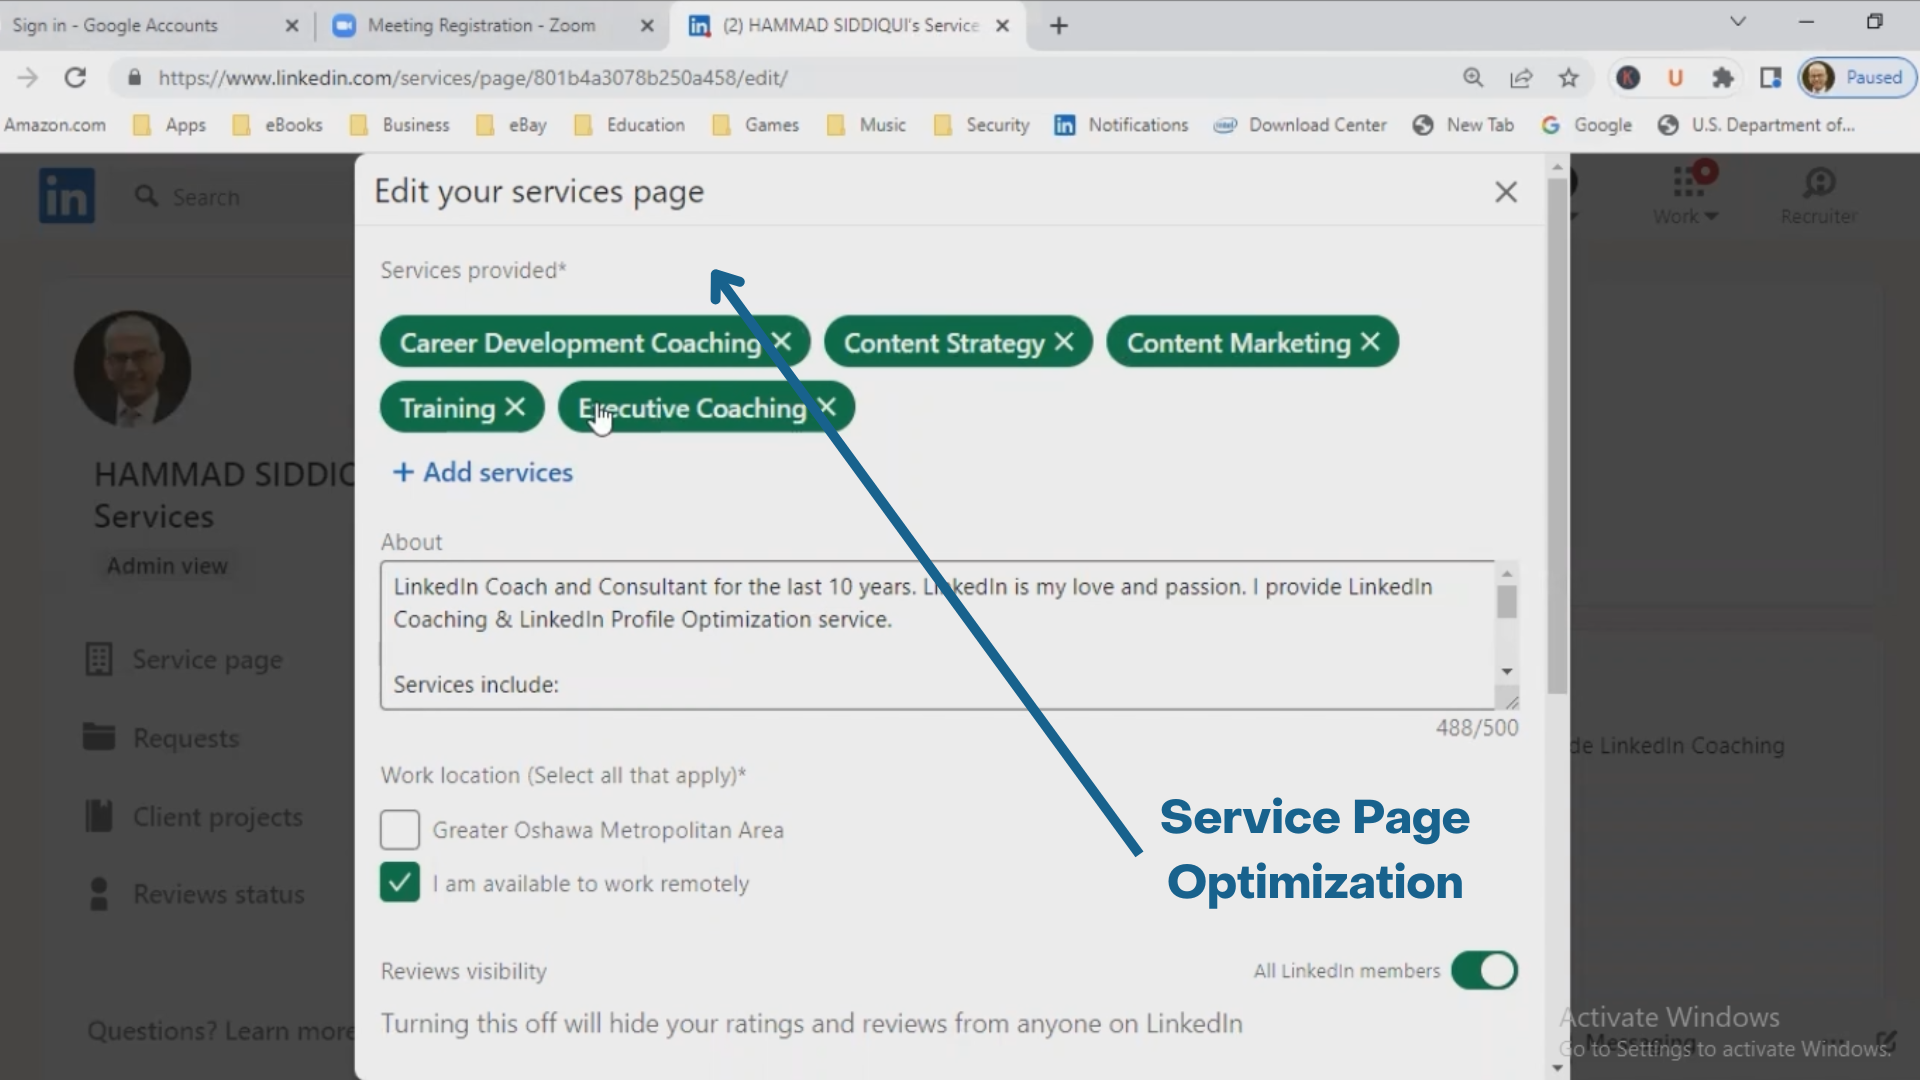Switch to Sign in - Google Accounts tab
The height and width of the screenshot is (1080, 1920).
coord(115,26)
